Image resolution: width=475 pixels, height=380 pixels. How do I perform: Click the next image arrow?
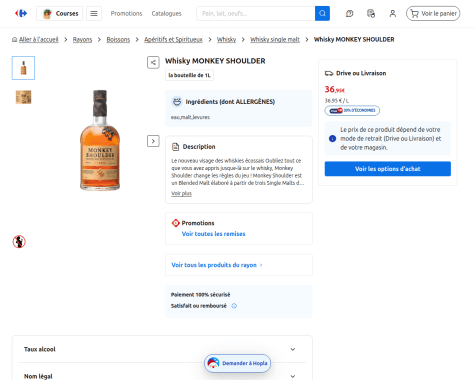153,141
